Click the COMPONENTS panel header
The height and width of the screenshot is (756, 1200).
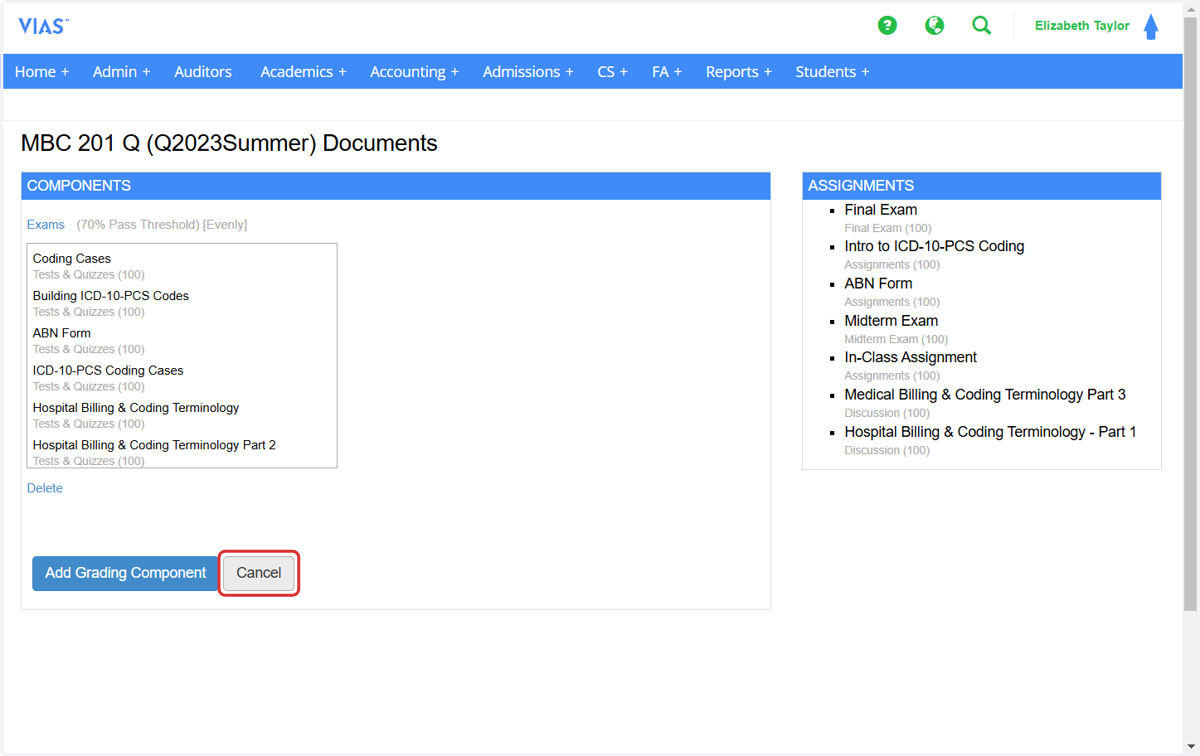coord(396,186)
